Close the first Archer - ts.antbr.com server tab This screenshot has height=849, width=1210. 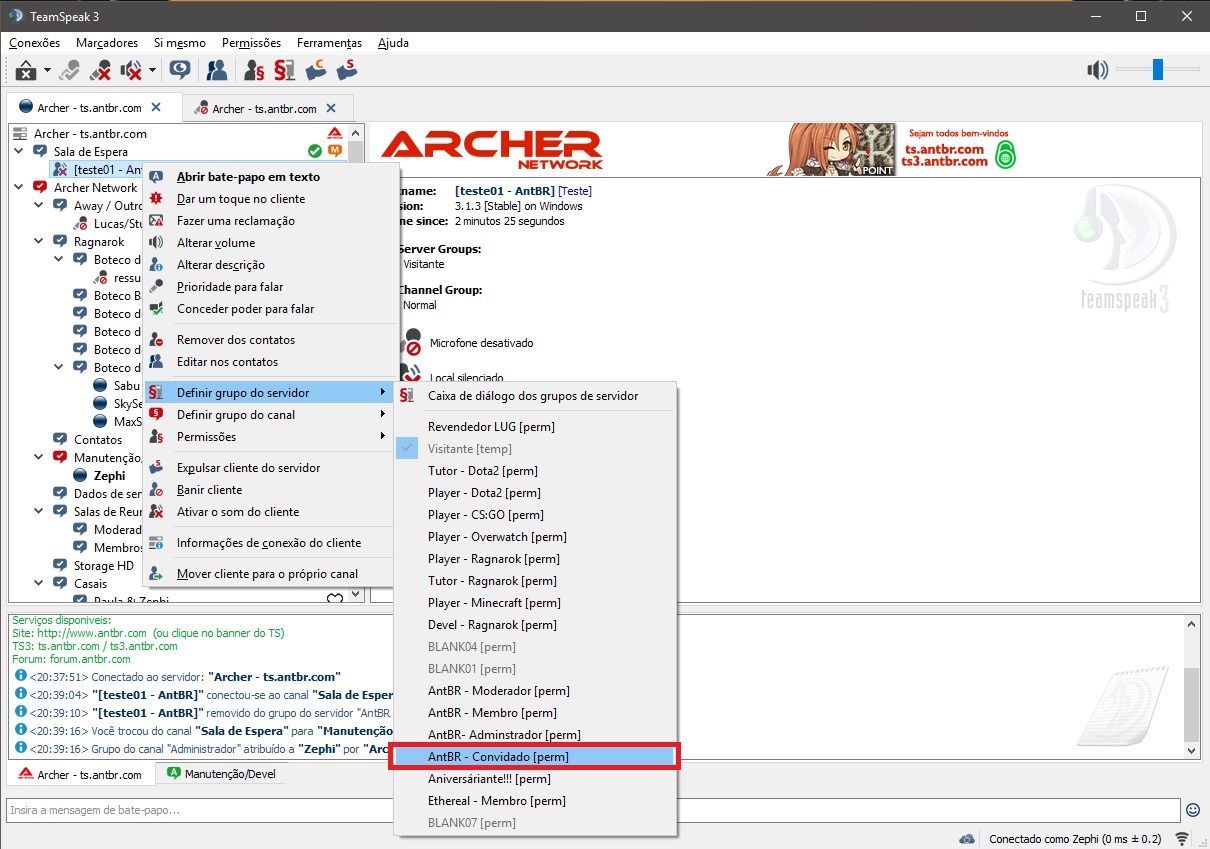[156, 107]
